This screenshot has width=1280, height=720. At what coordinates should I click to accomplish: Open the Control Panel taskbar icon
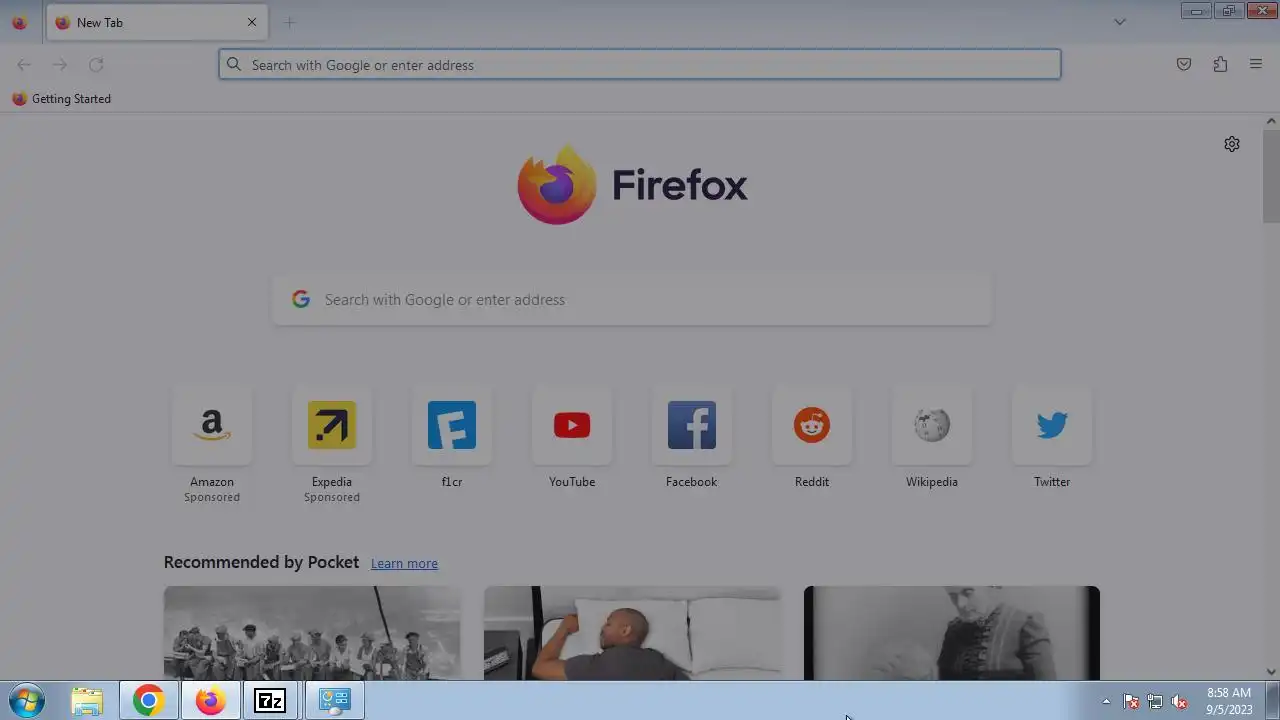[x=334, y=701]
